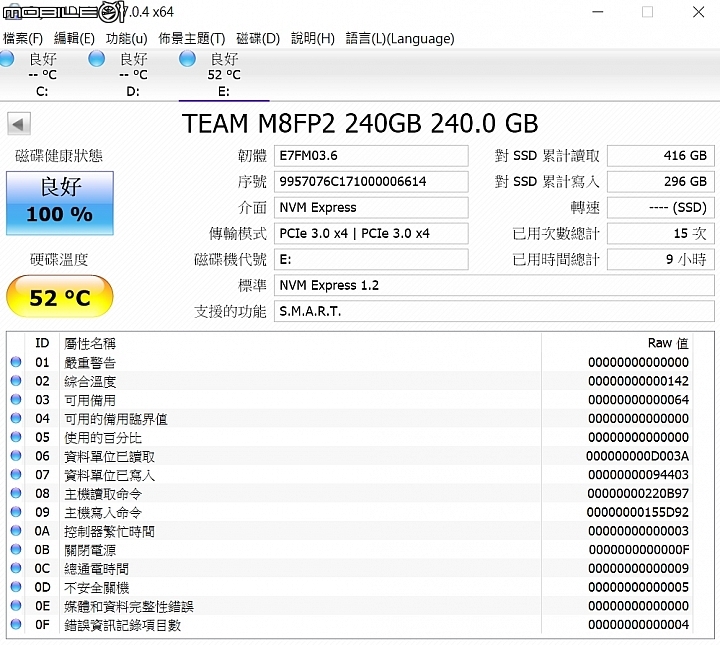Select the C: drive status circle
Screen dimensions: 720x645
click(7, 59)
